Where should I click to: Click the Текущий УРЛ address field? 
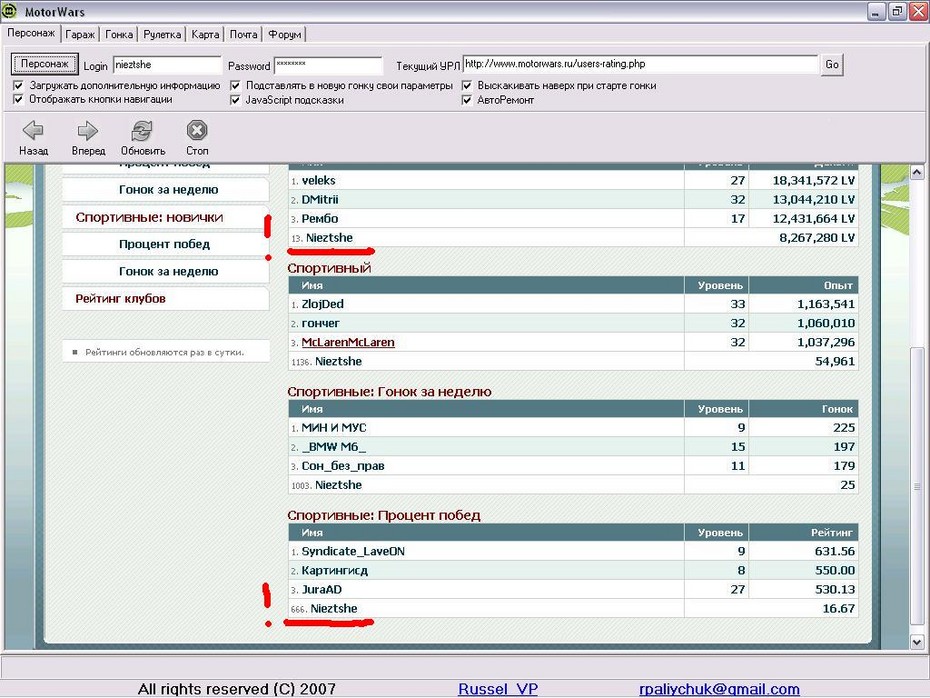pyautogui.click(x=641, y=64)
